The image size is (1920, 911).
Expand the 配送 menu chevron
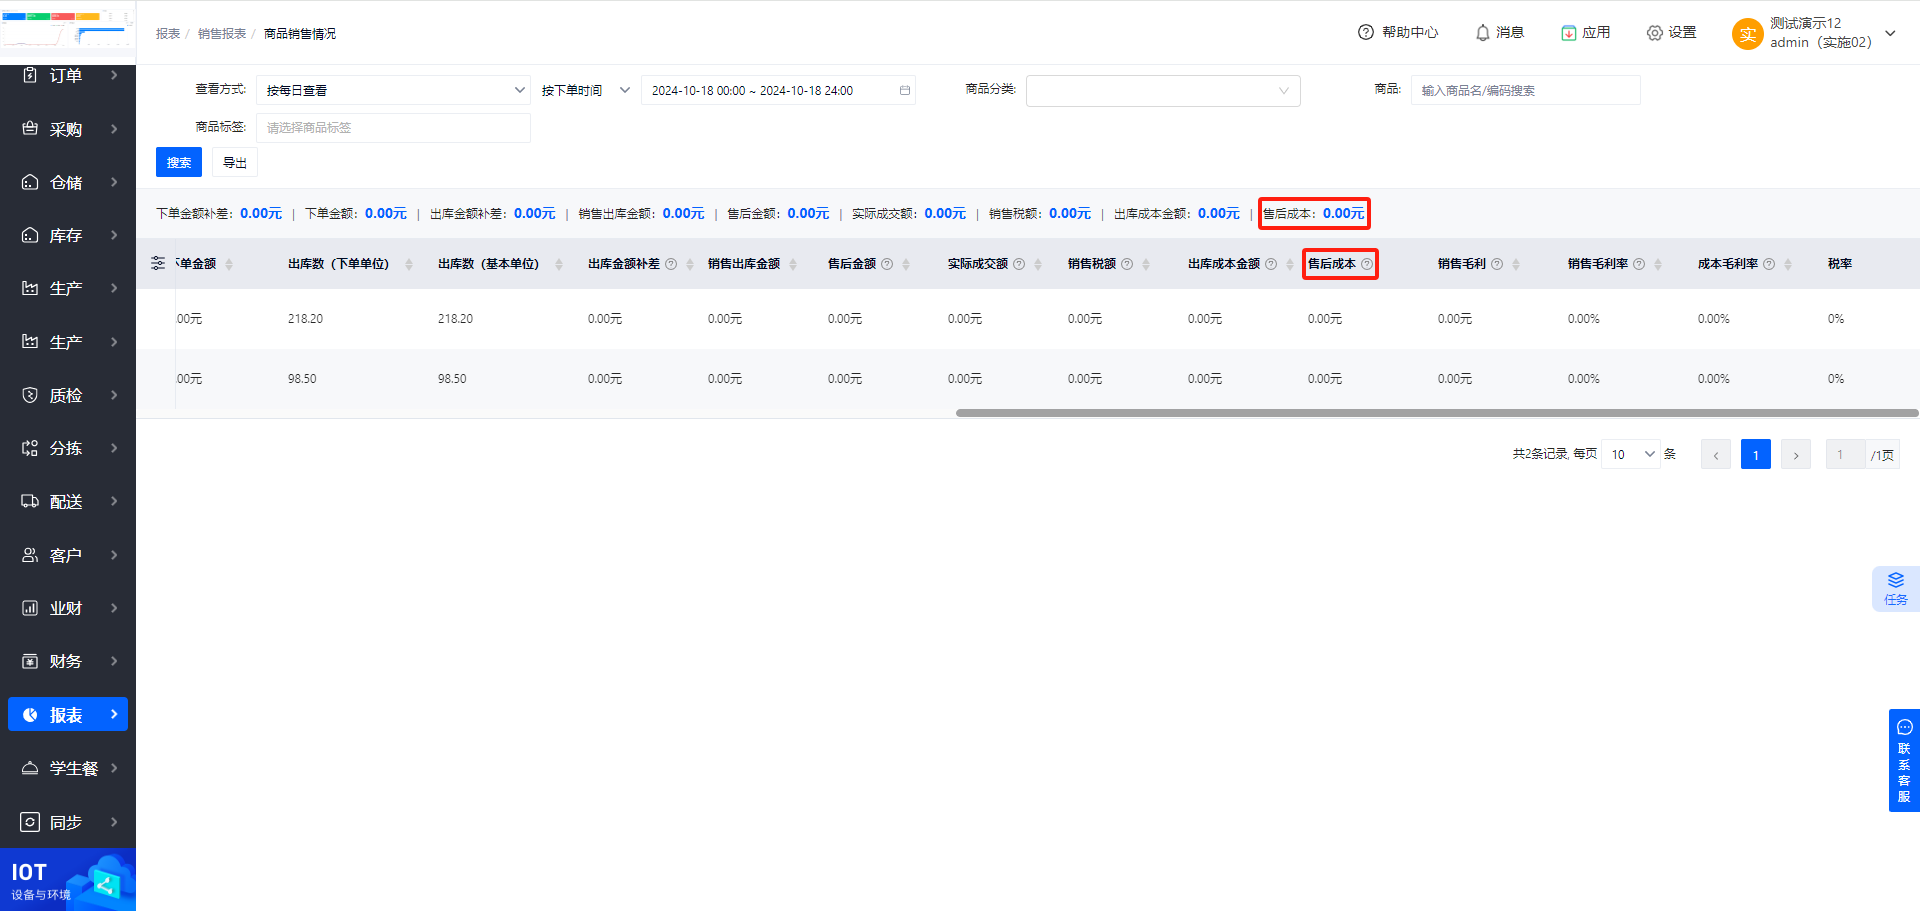(x=114, y=501)
